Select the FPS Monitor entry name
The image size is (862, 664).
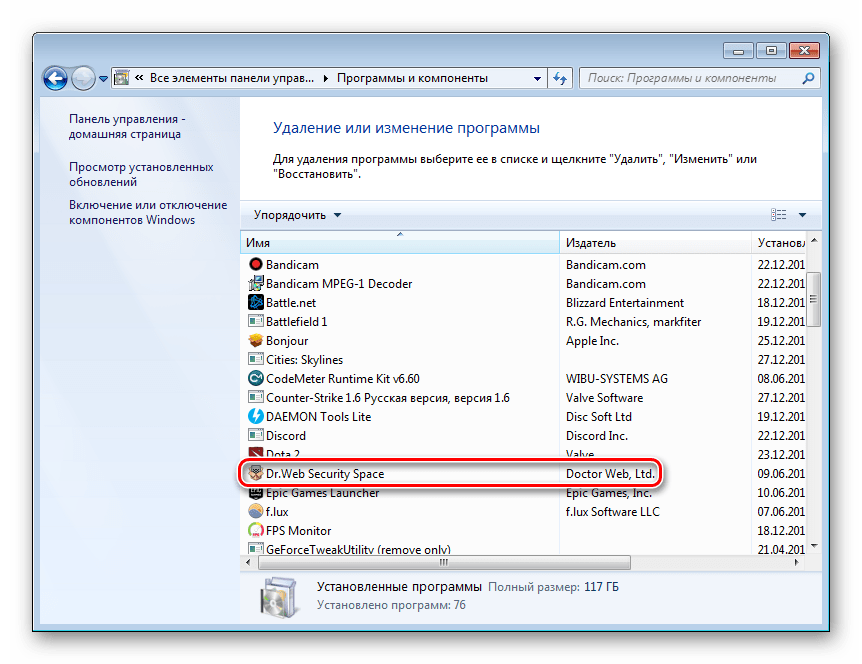(x=299, y=531)
